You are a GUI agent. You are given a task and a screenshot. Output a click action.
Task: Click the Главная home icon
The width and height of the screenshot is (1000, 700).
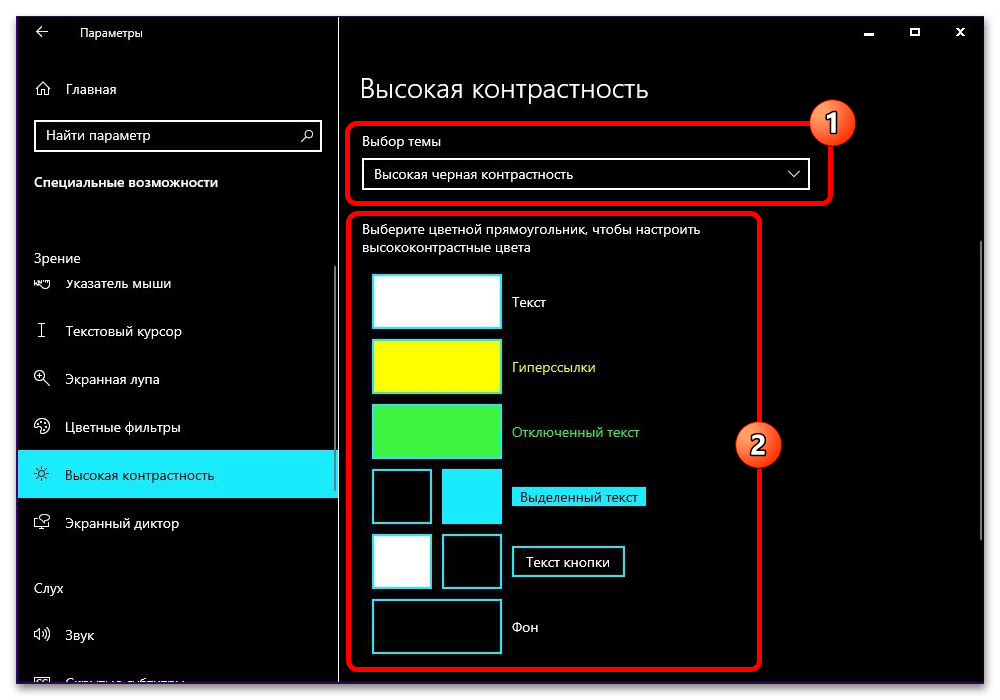point(42,88)
